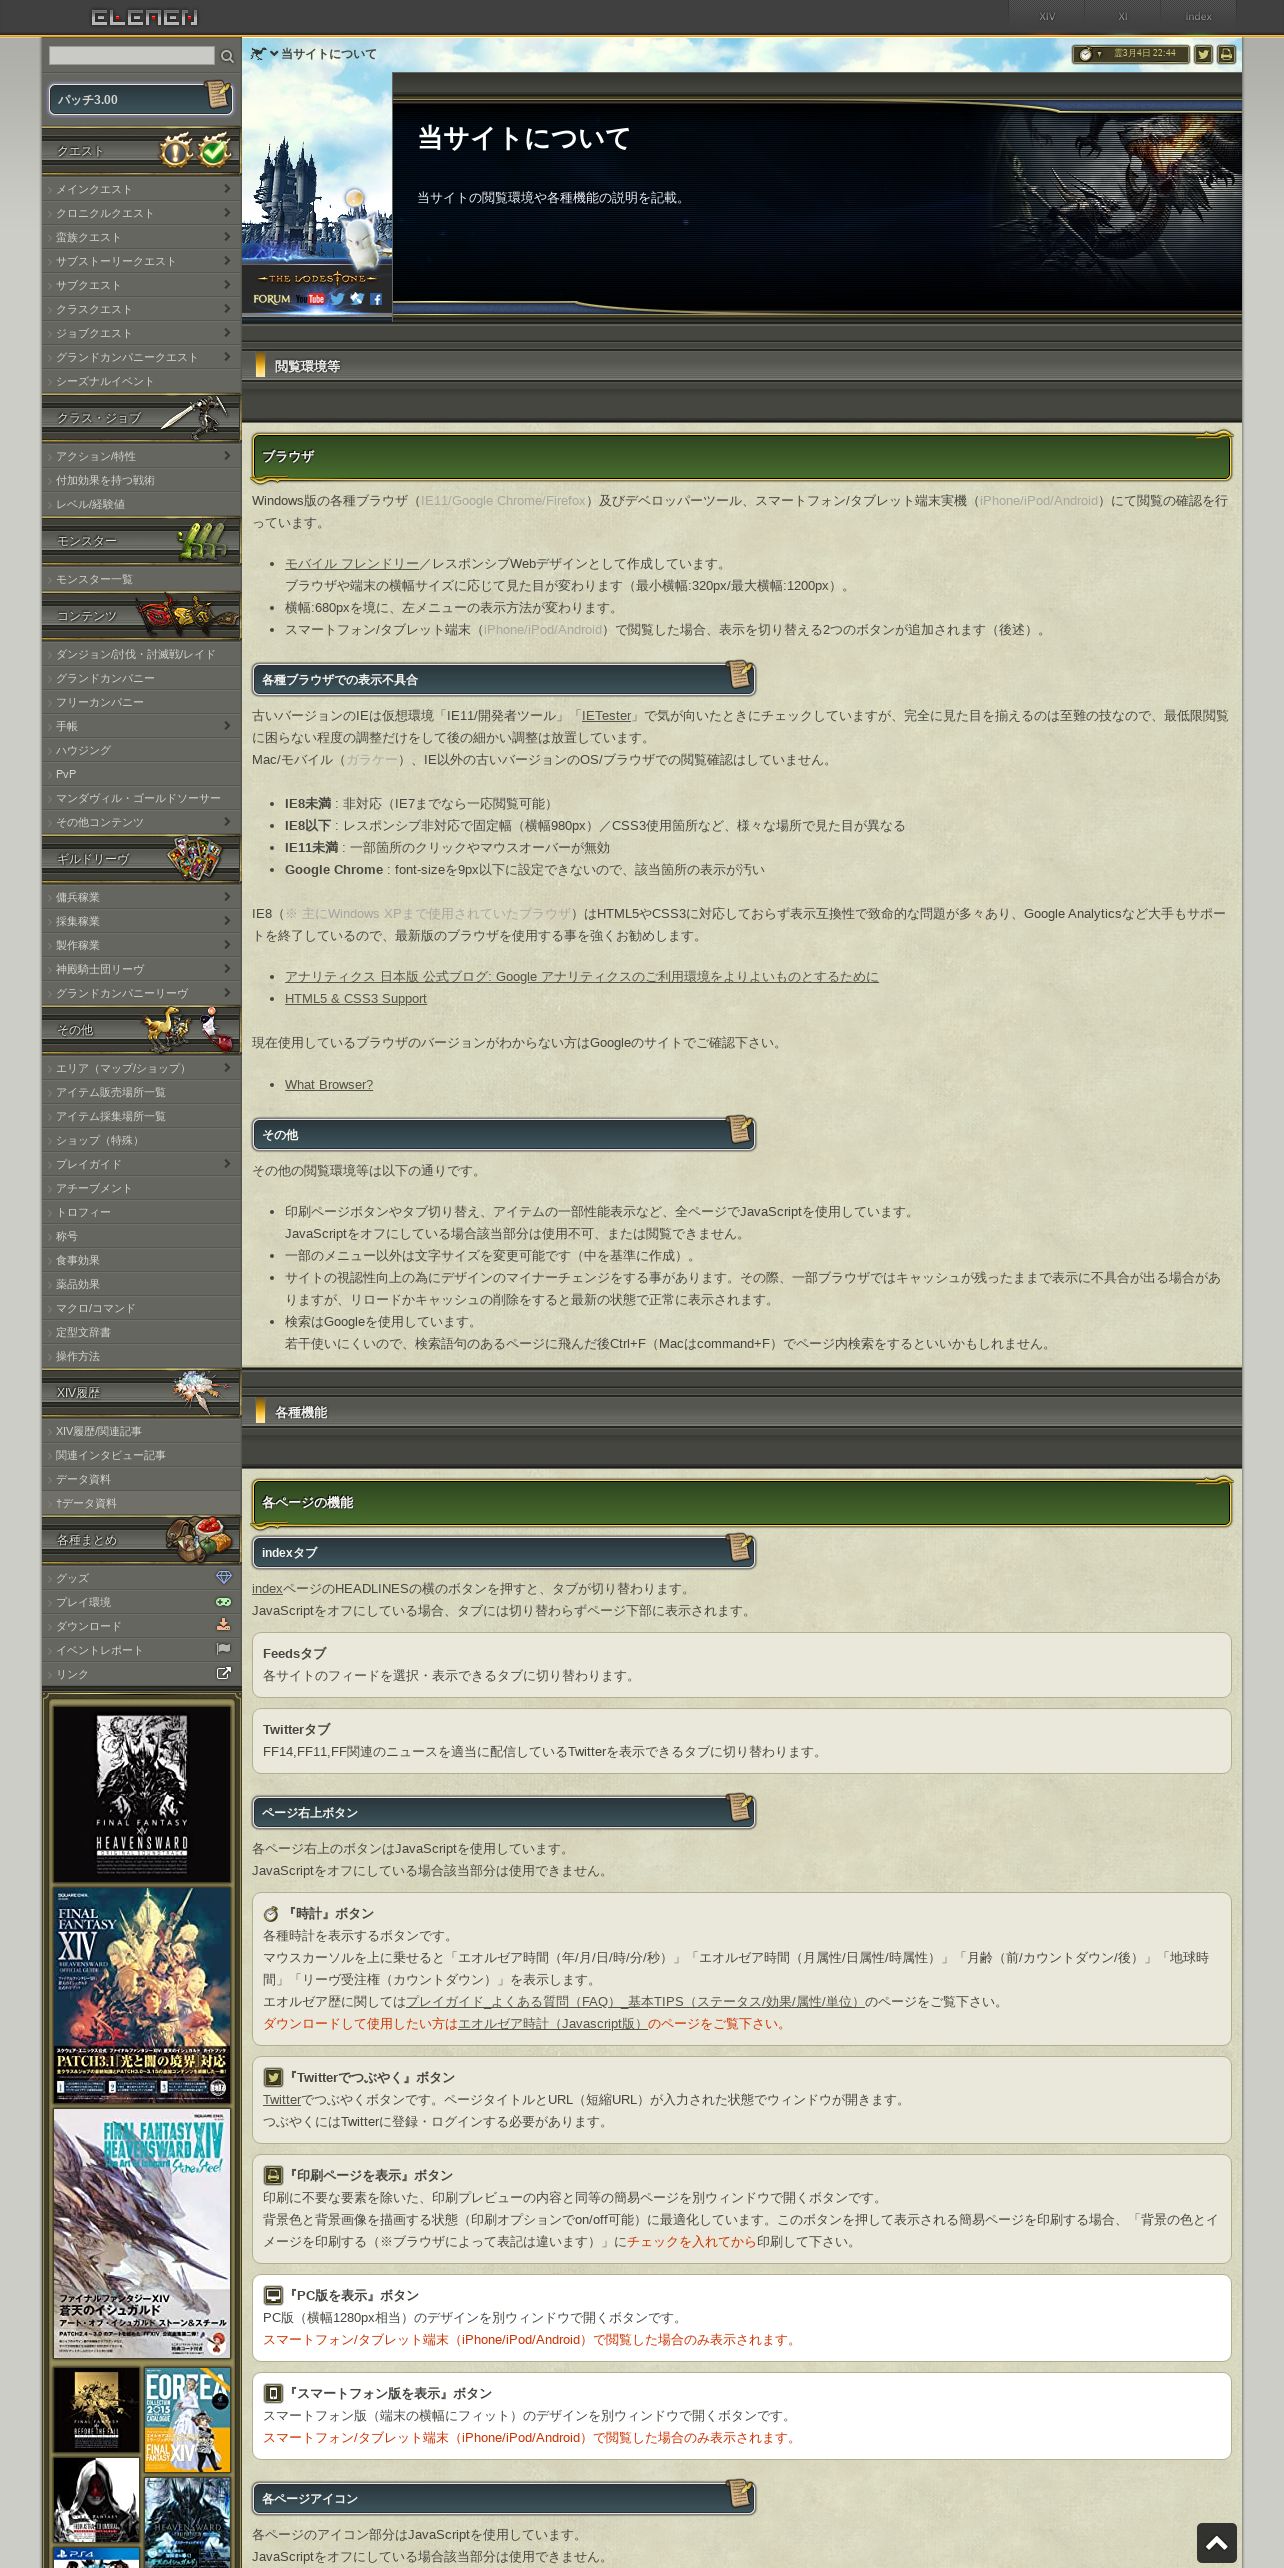Click the scroll icon on ページ右上ボタン header
The height and width of the screenshot is (2568, 1284).
point(739,1808)
